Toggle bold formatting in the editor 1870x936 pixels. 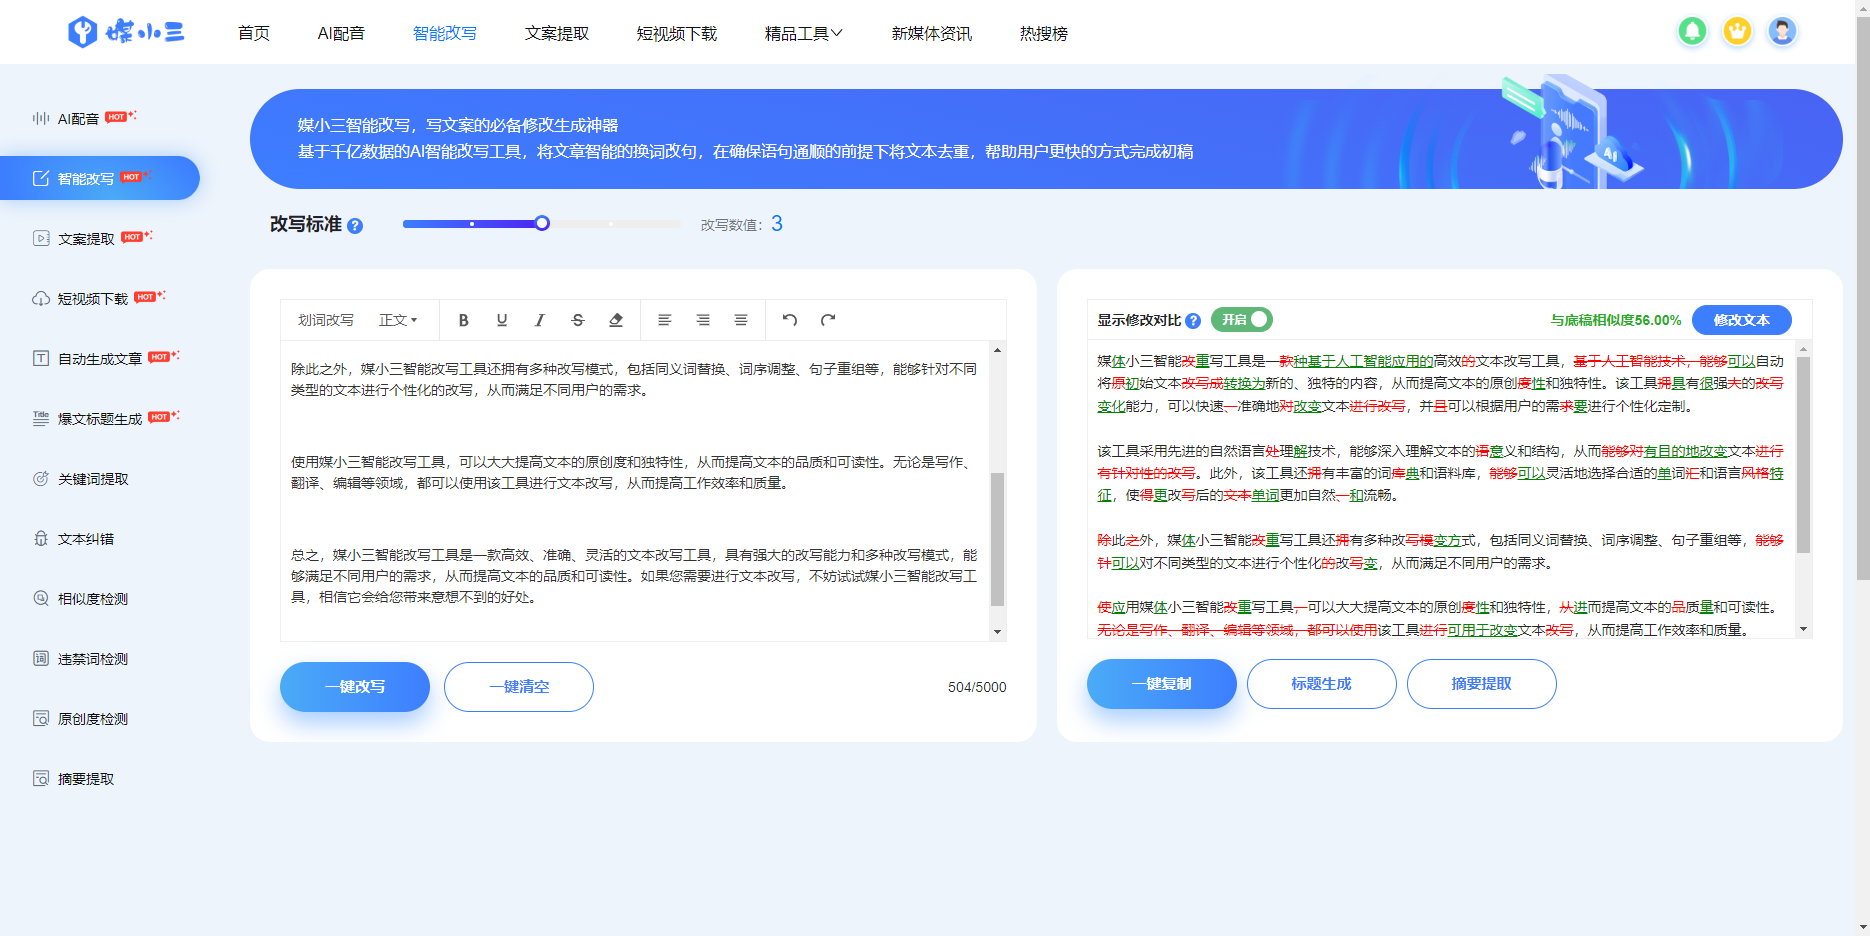tap(463, 320)
